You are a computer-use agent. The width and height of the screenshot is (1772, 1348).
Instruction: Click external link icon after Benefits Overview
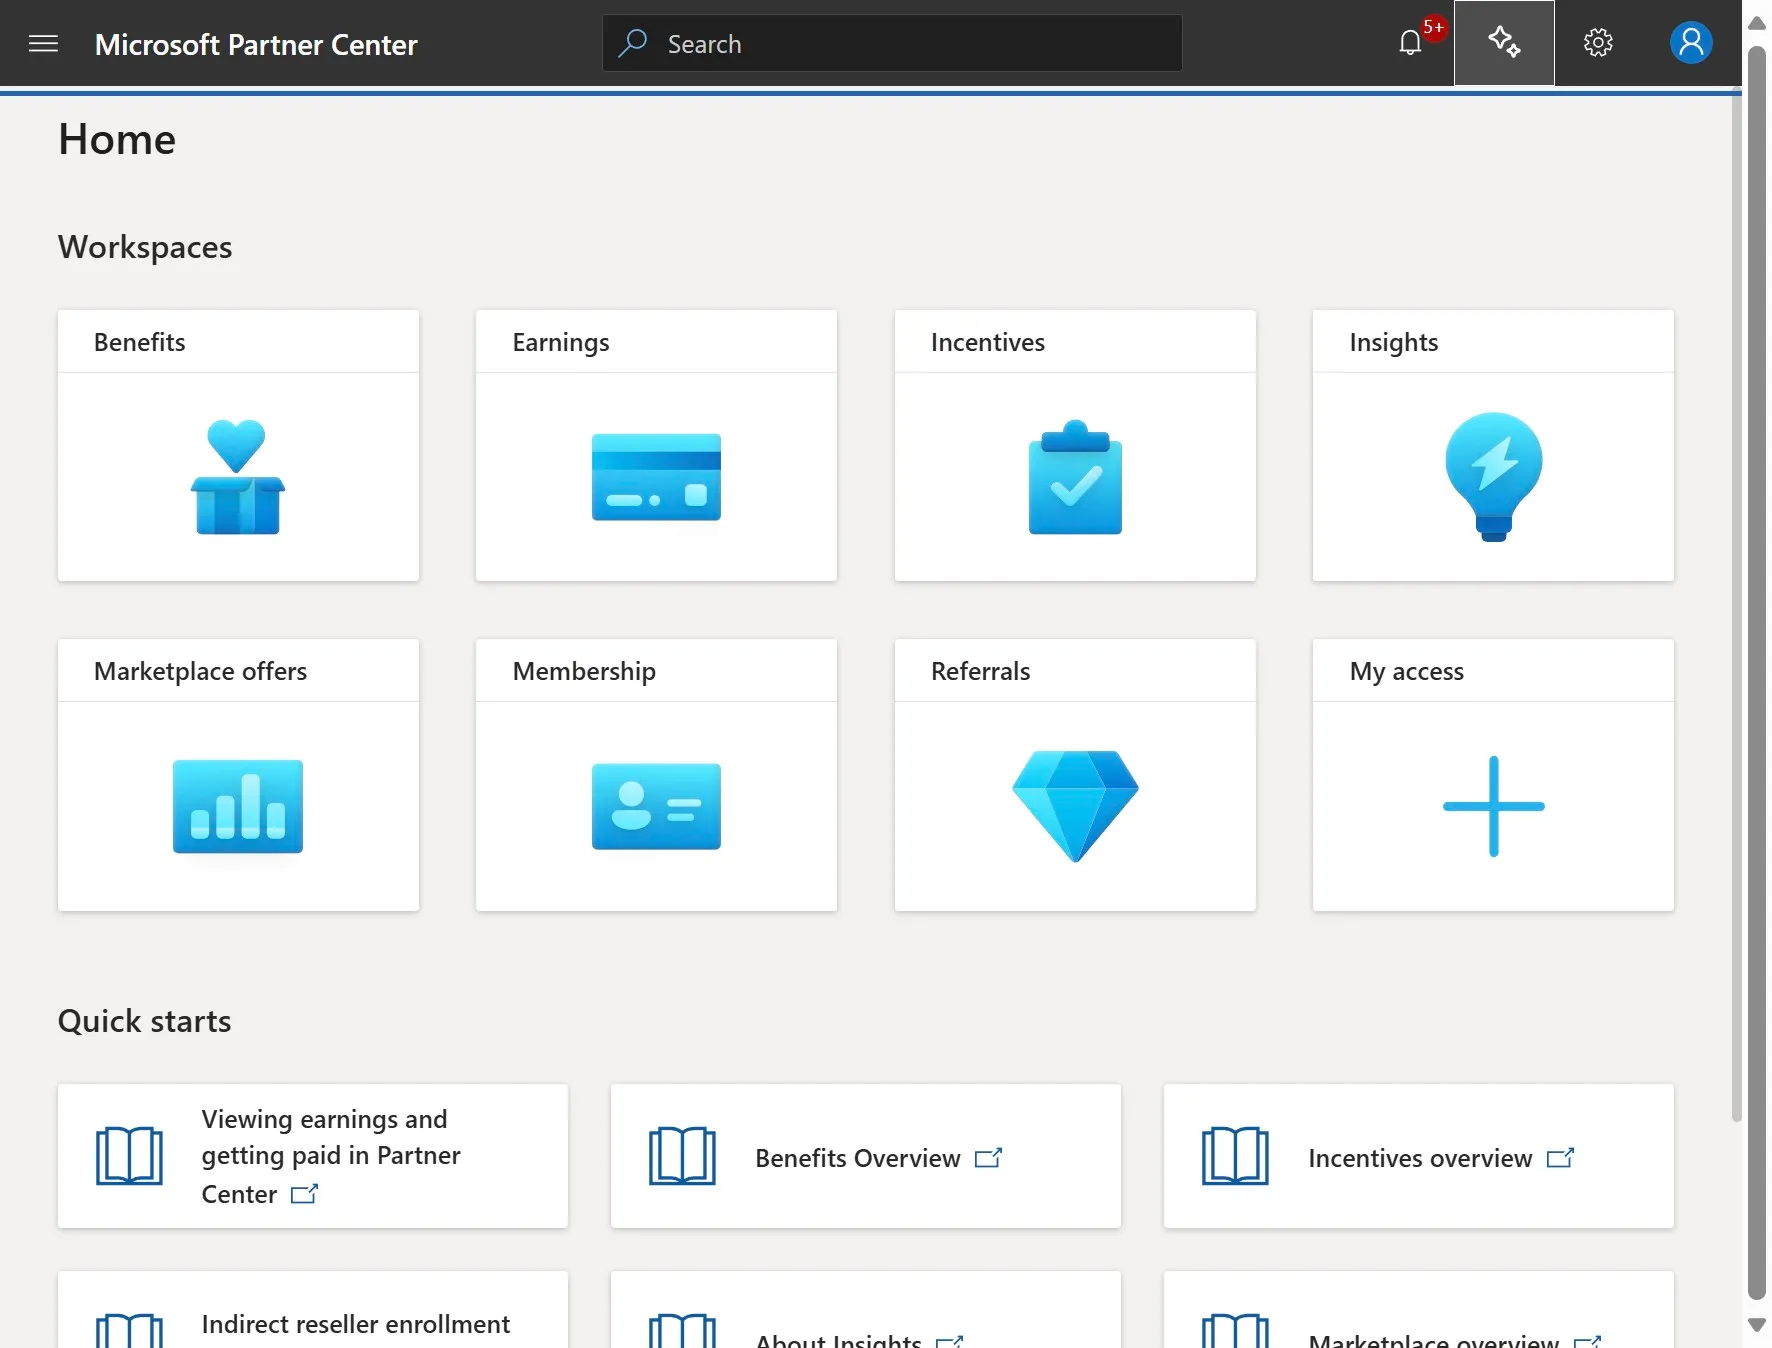[988, 1158]
